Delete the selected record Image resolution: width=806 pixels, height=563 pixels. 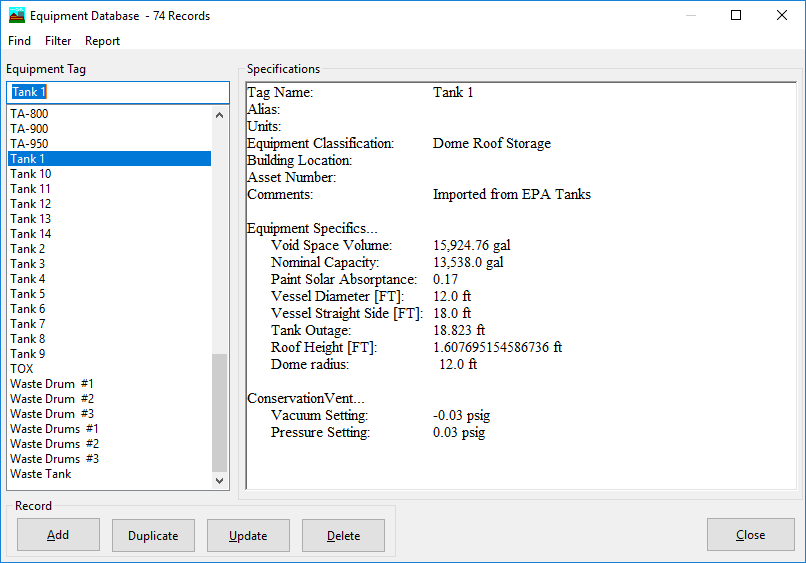pyautogui.click(x=343, y=535)
